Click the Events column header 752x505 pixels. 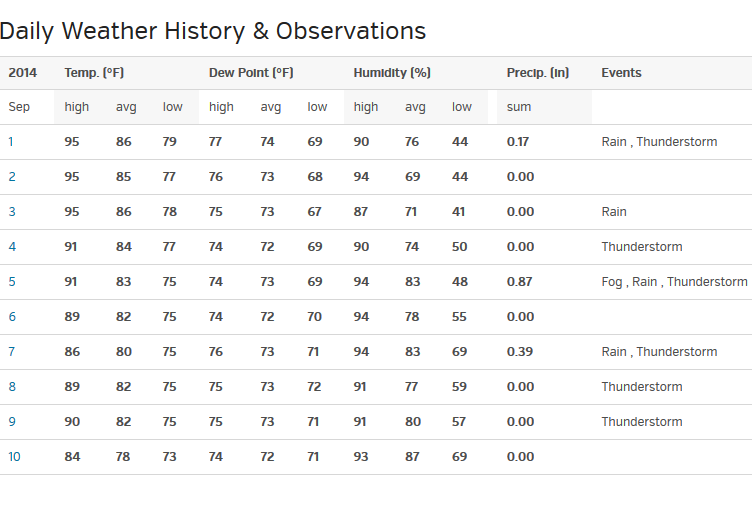pyautogui.click(x=621, y=73)
